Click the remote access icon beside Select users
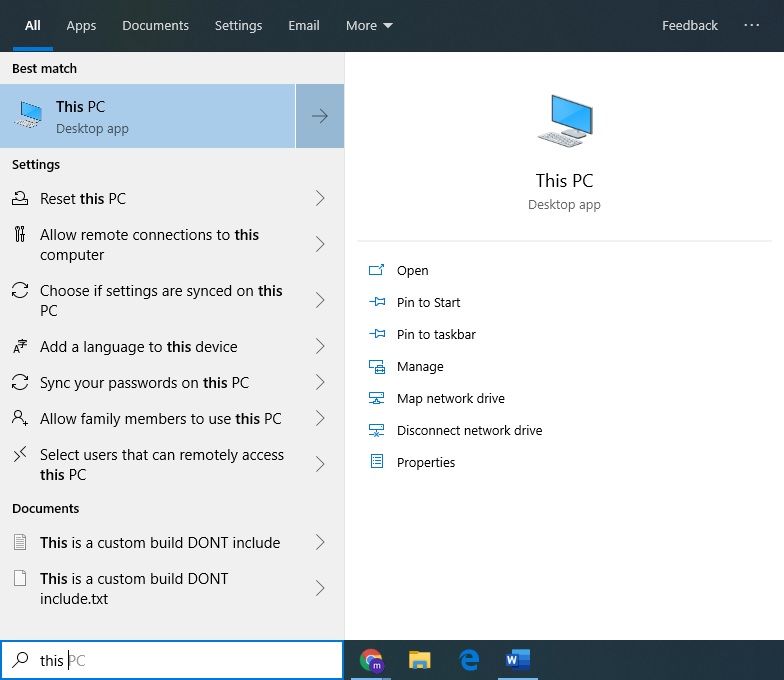 [x=20, y=454]
